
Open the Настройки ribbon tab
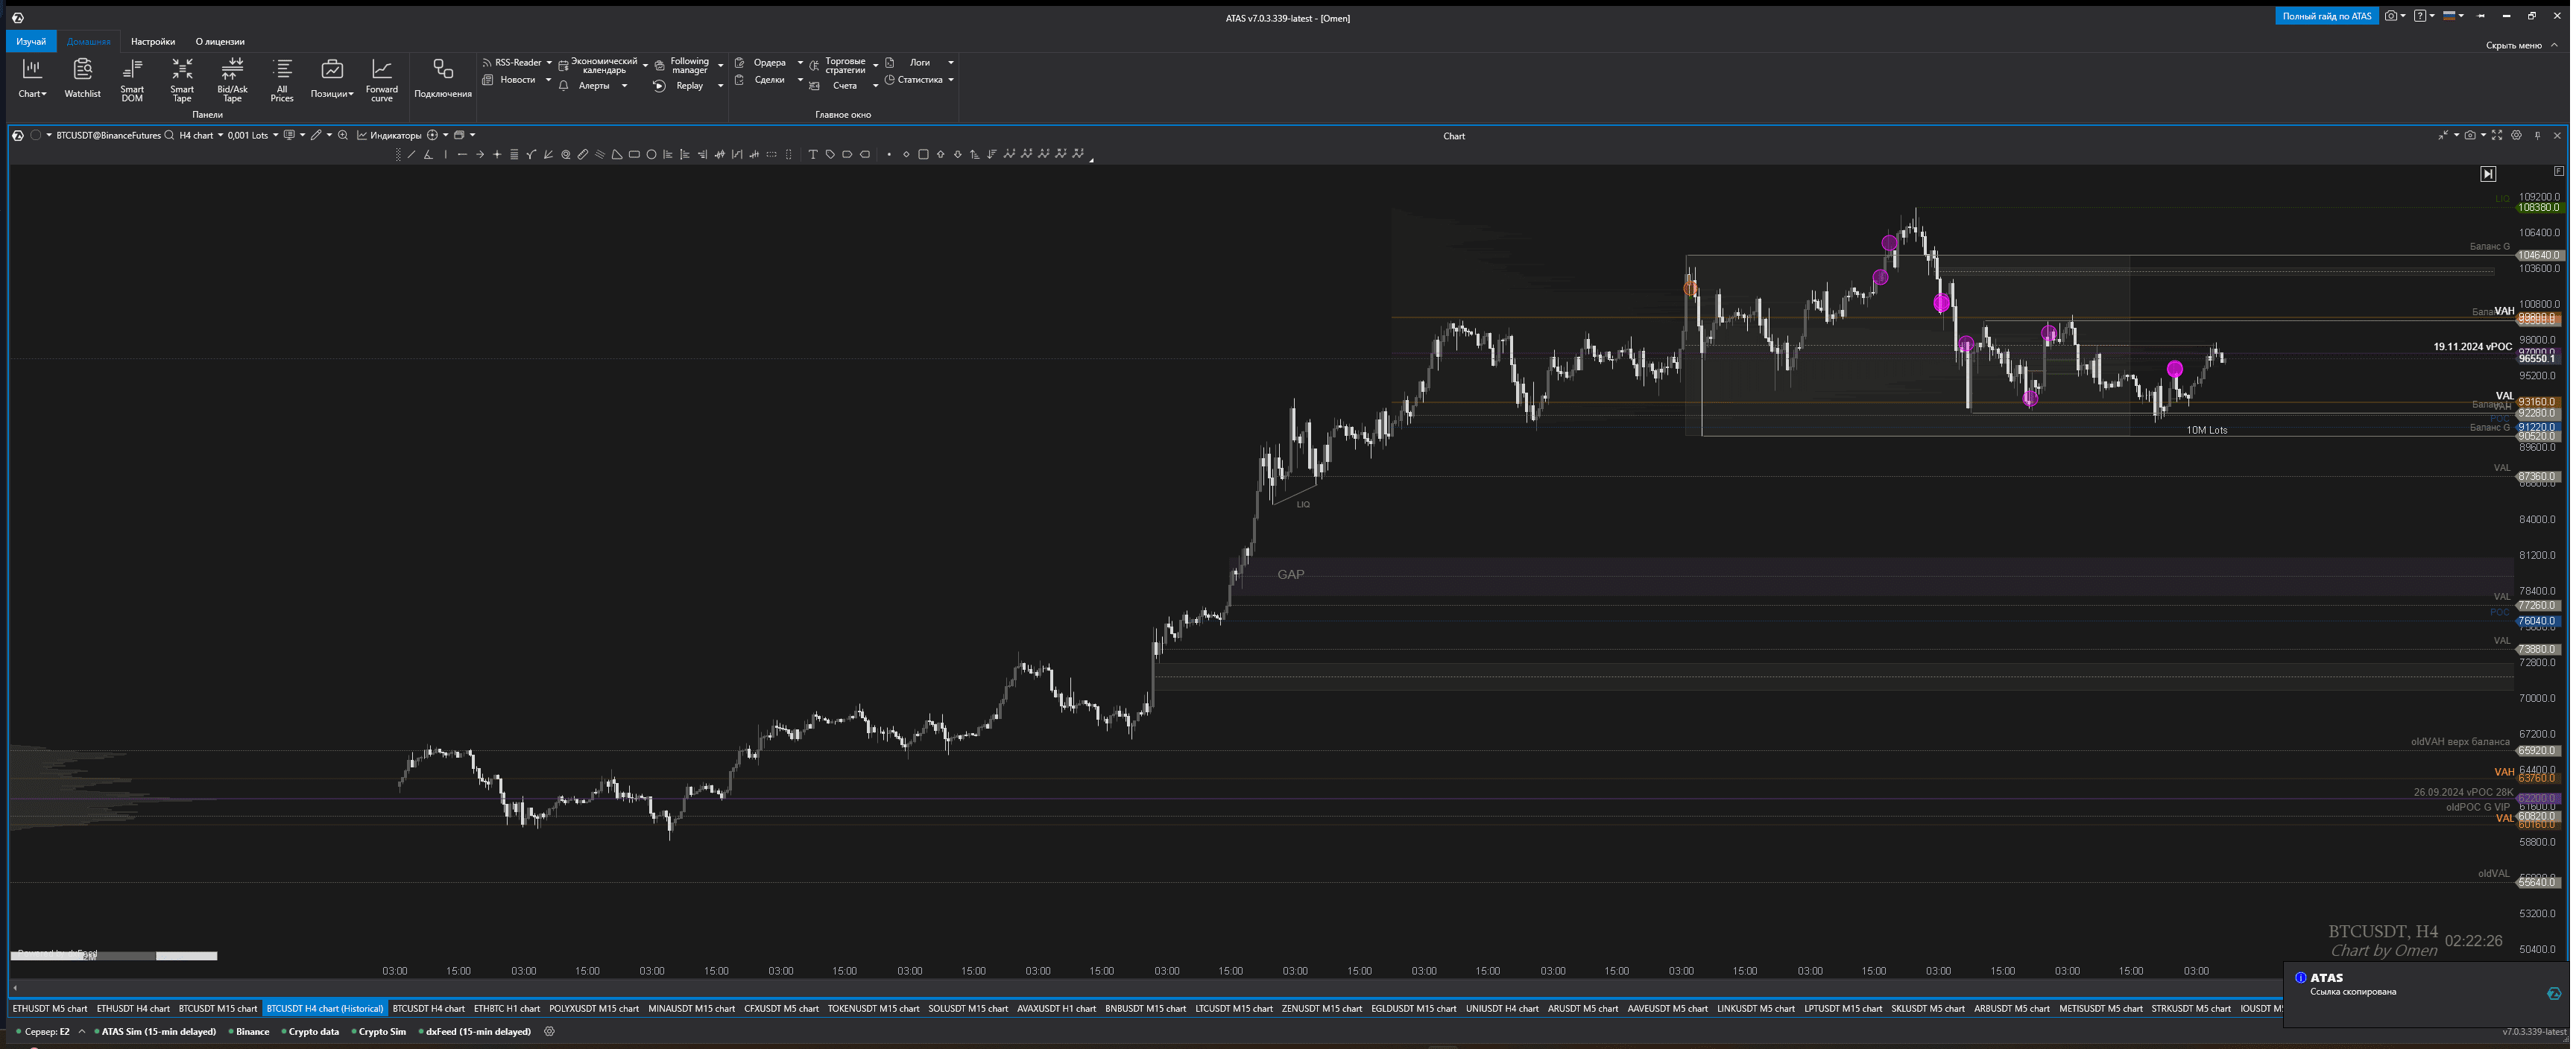coord(152,41)
